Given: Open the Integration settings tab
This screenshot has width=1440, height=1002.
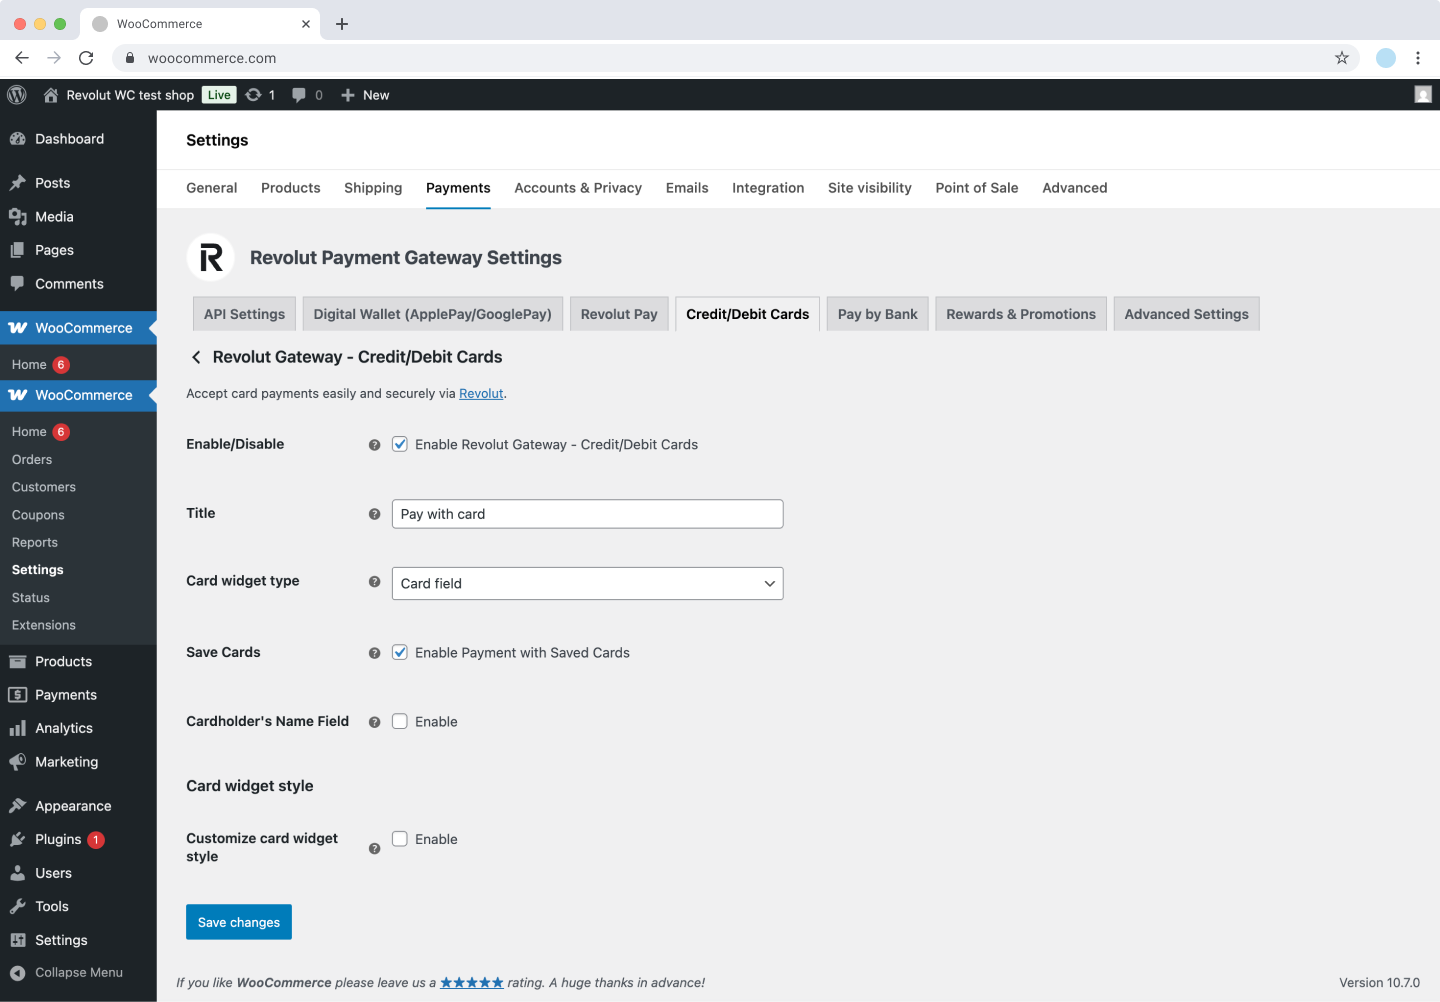Looking at the screenshot, I should point(768,188).
